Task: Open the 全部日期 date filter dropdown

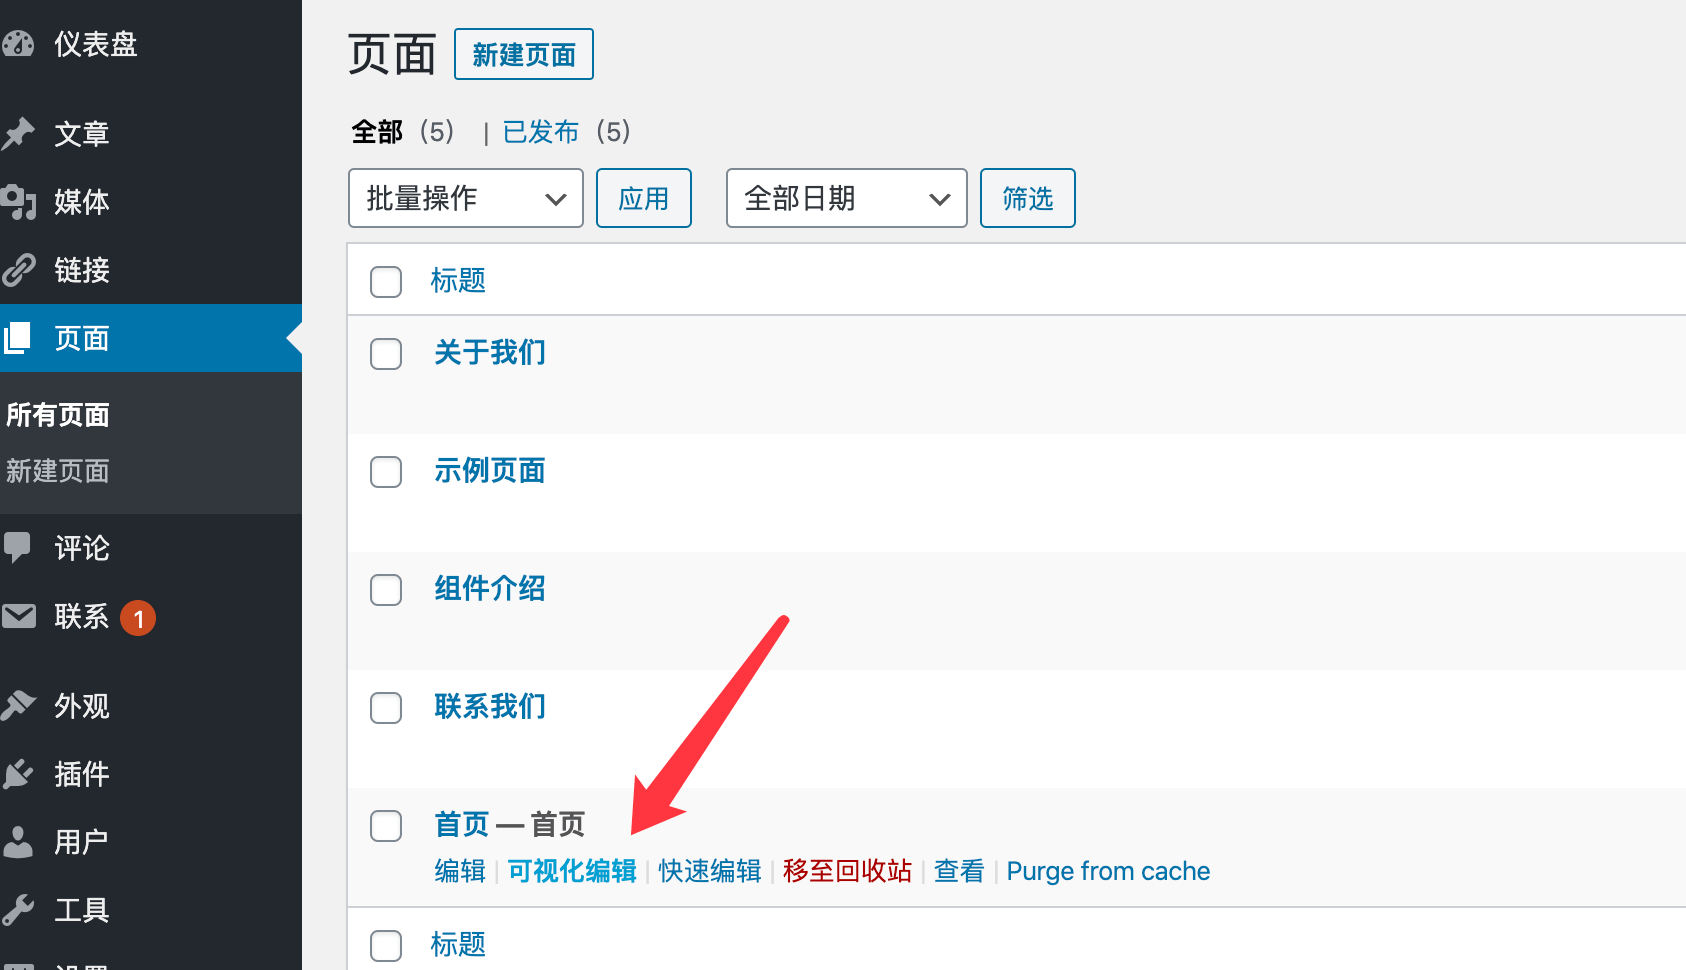Action: (847, 198)
